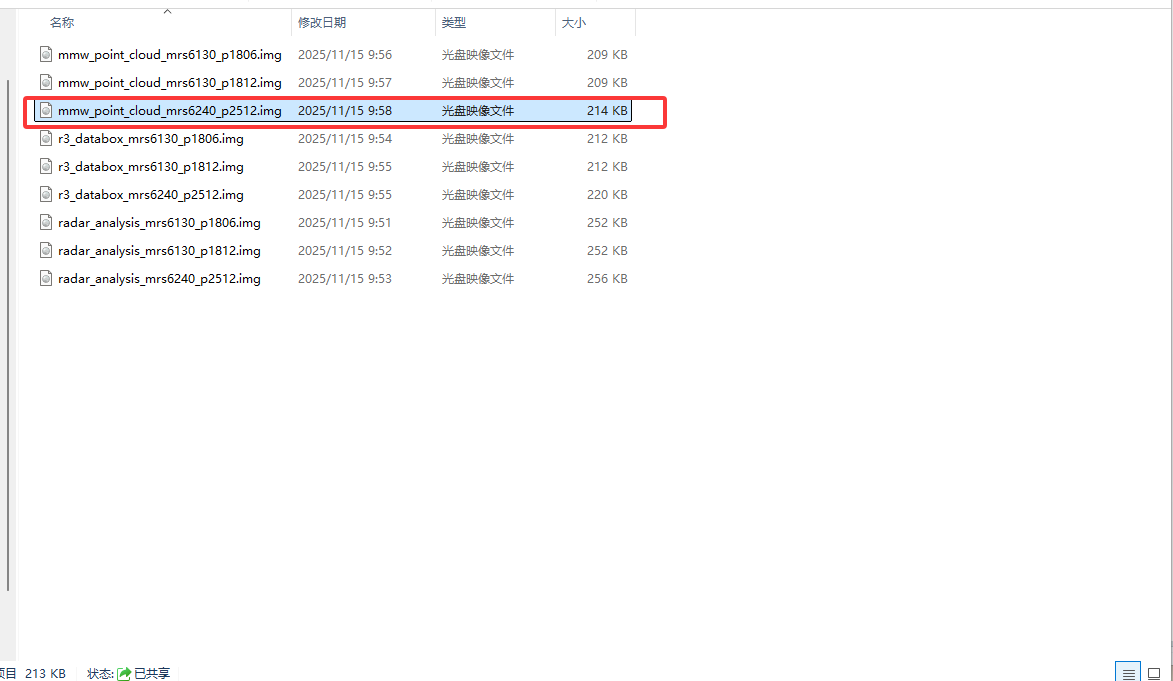The width and height of the screenshot is (1173, 681).
Task: Click the shared status icon in status bar
Action: pyautogui.click(x=124, y=674)
